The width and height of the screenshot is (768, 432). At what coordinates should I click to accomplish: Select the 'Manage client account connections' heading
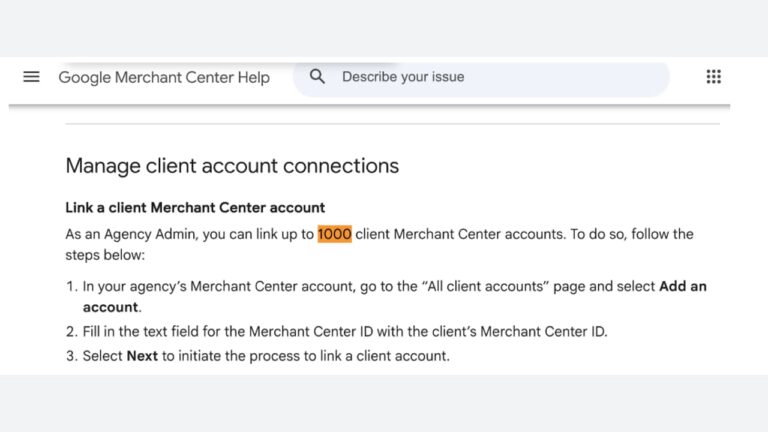tap(232, 166)
